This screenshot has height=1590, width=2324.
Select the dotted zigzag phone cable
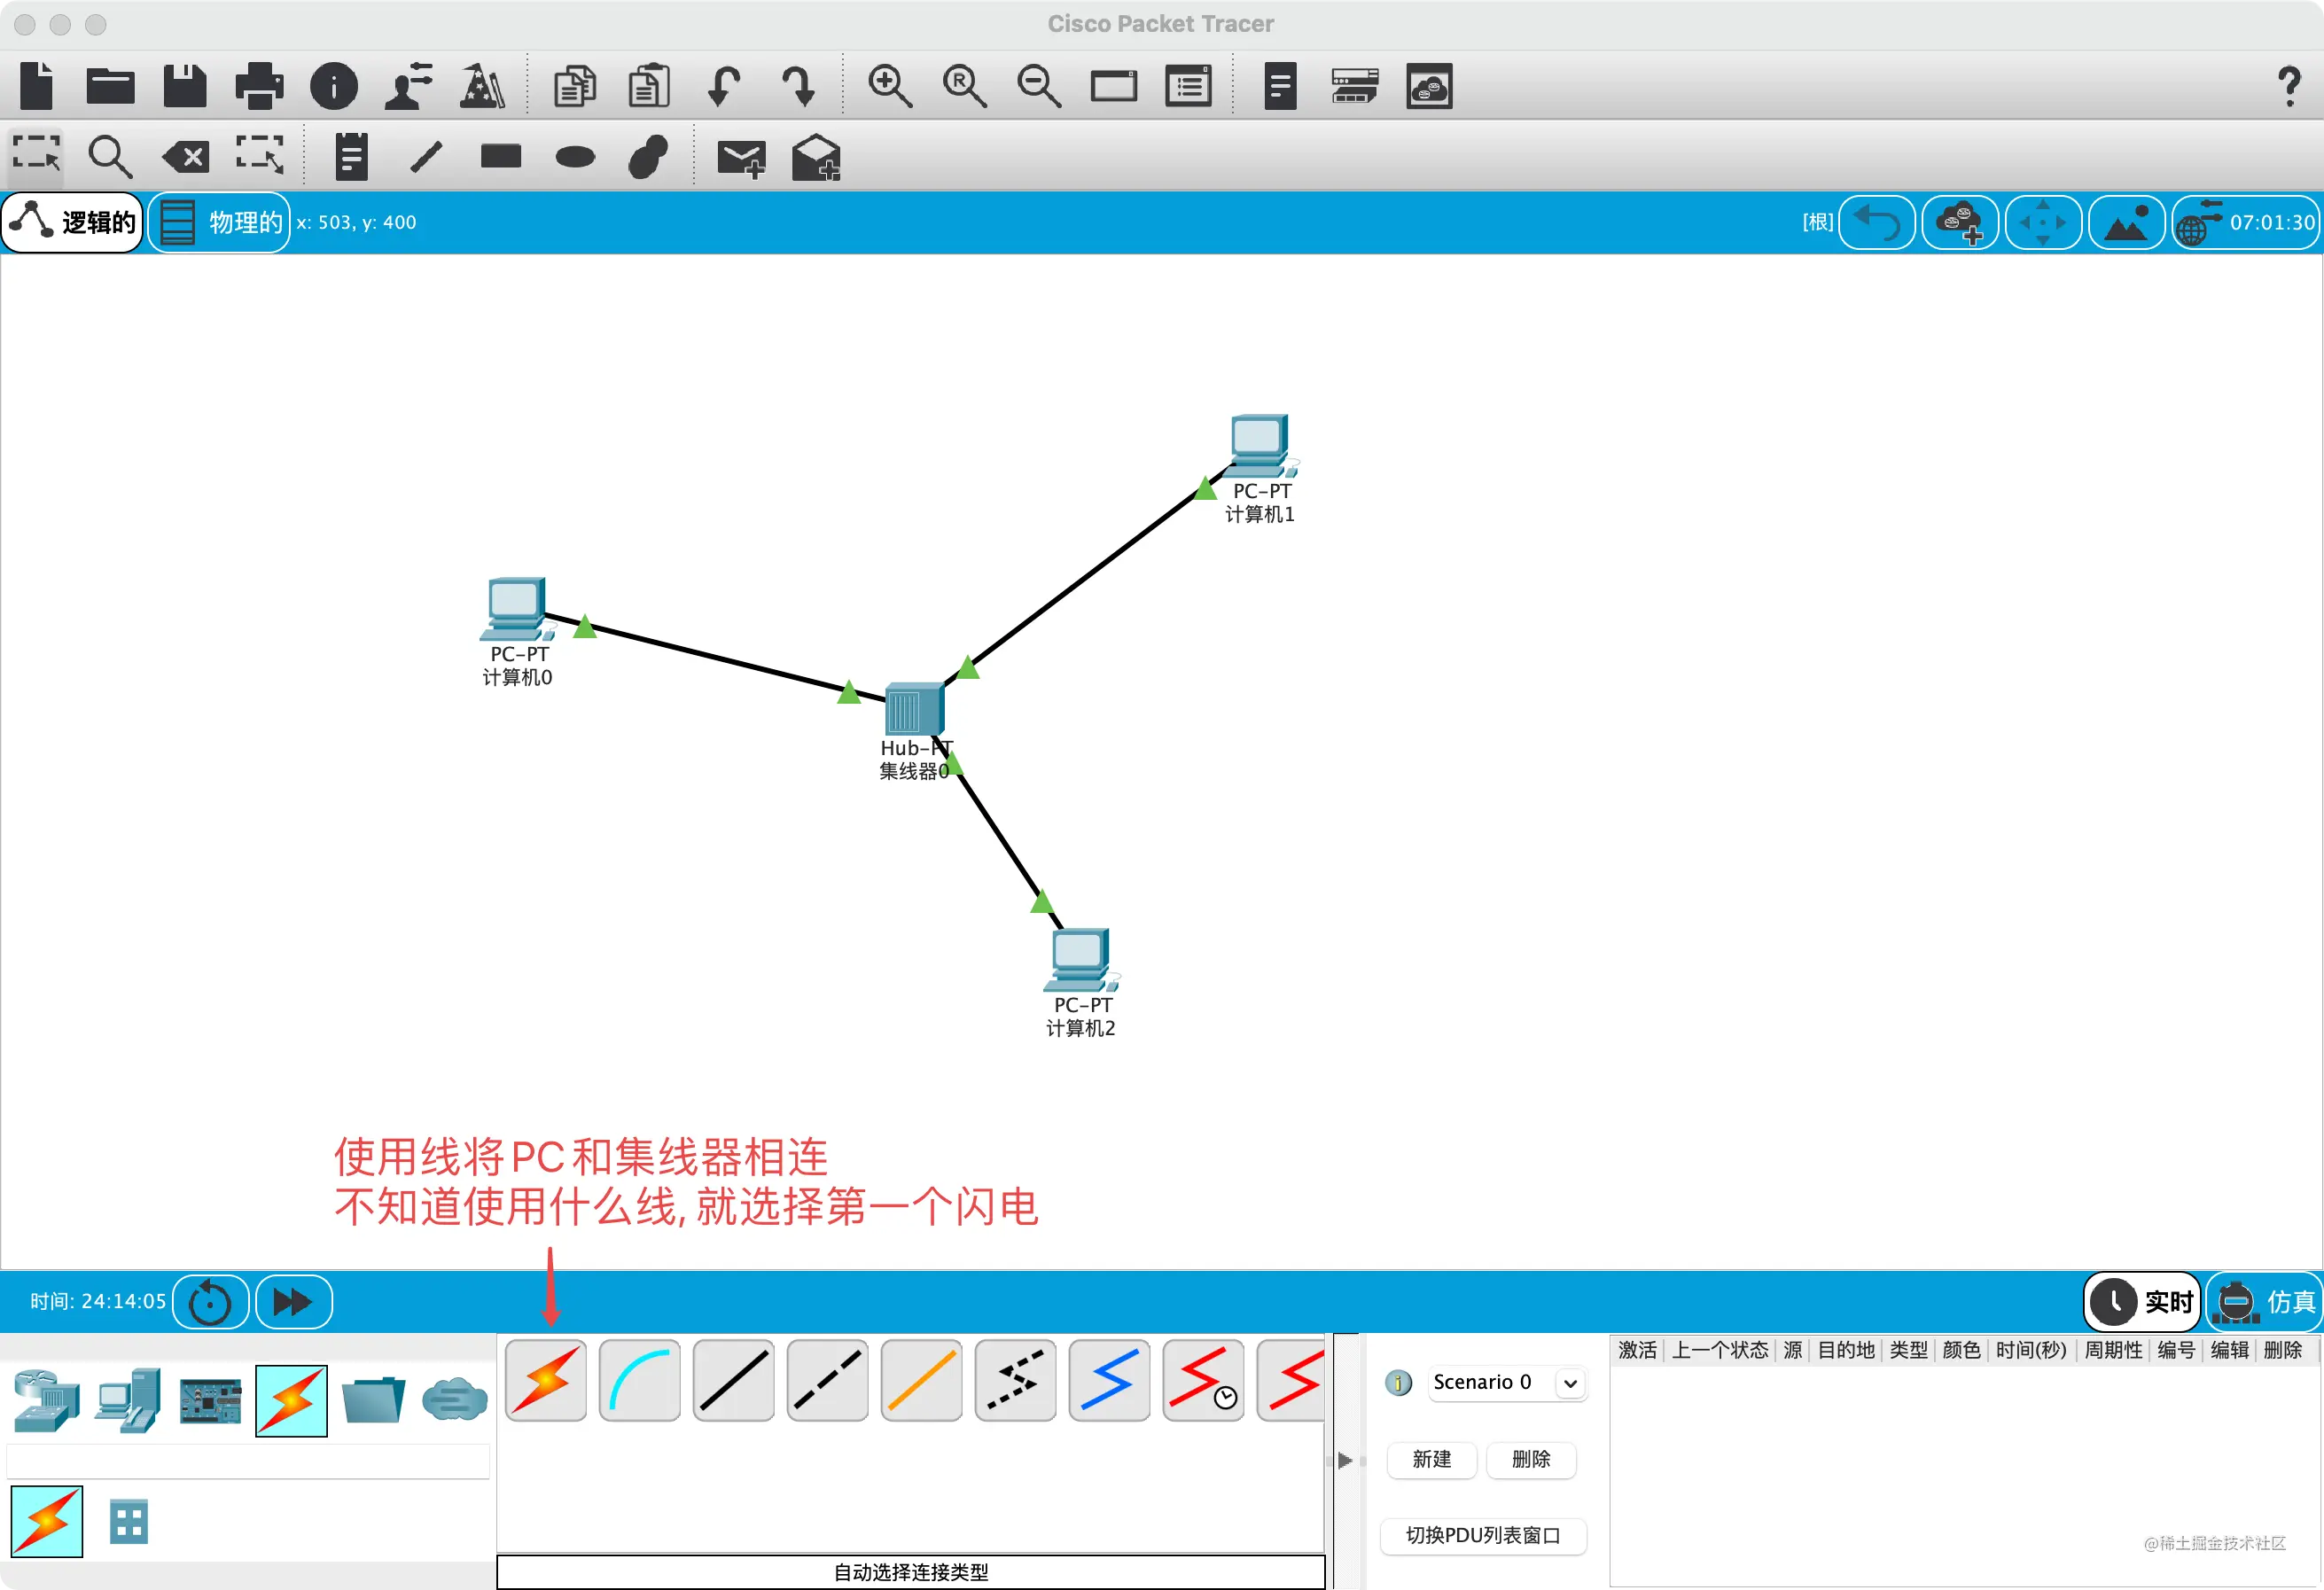[1016, 1381]
